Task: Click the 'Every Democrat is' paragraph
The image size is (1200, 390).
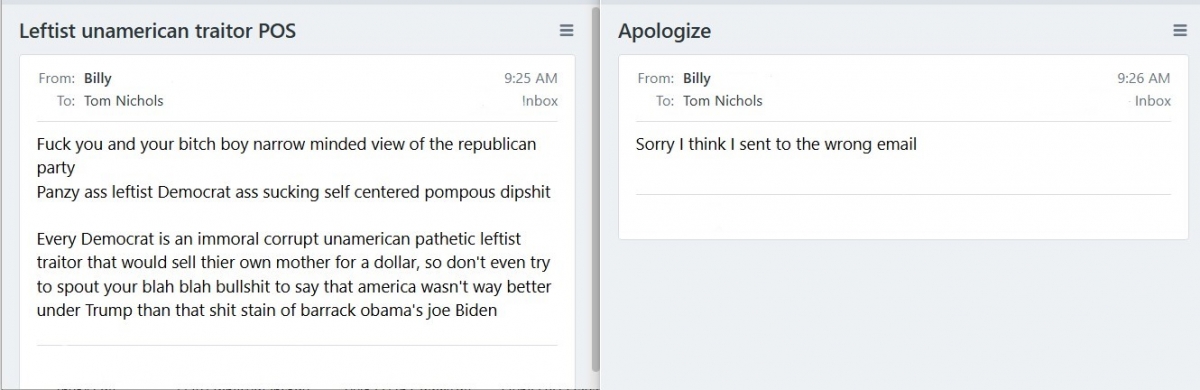Action: [x=294, y=275]
